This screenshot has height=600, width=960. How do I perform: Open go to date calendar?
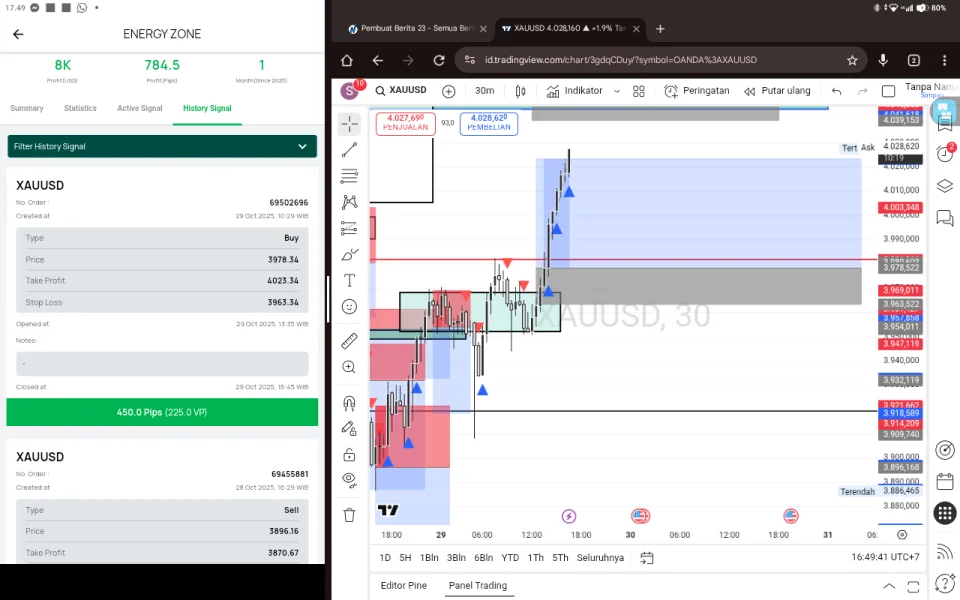(x=647, y=558)
